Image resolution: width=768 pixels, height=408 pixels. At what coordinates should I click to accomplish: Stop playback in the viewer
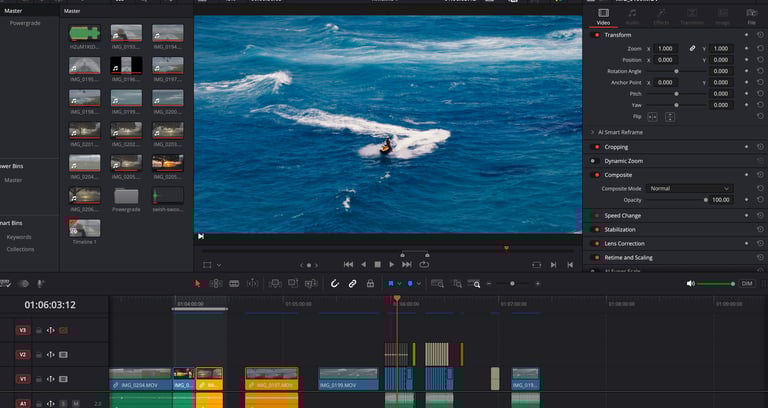[378, 264]
